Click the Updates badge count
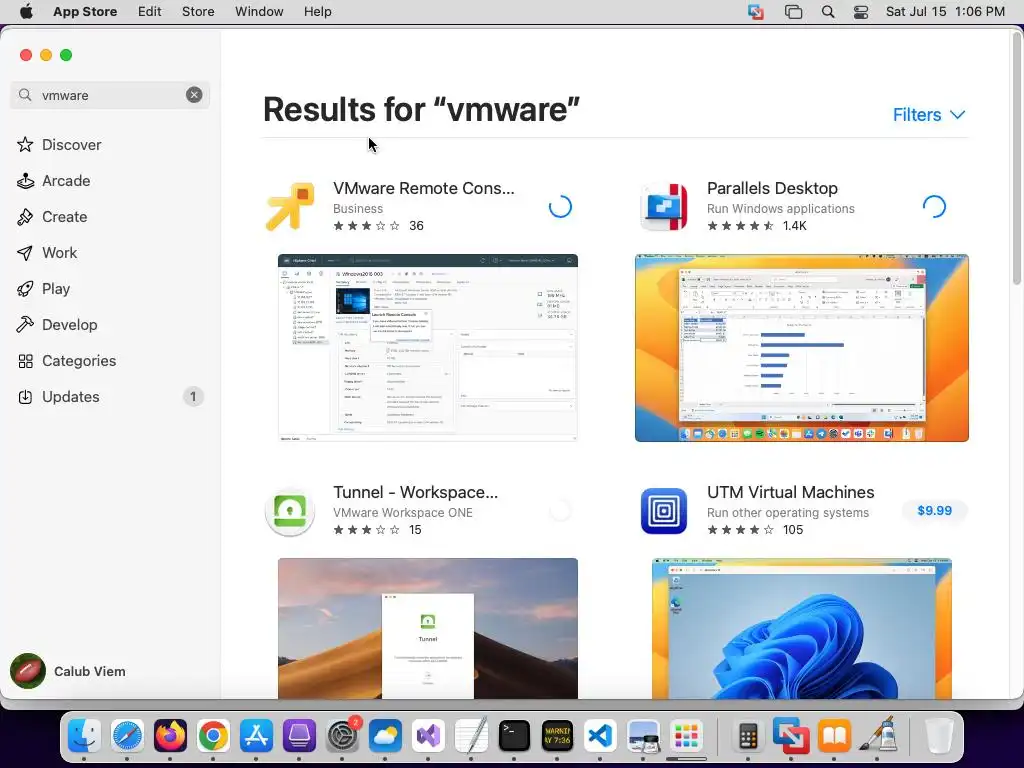 [x=193, y=397]
